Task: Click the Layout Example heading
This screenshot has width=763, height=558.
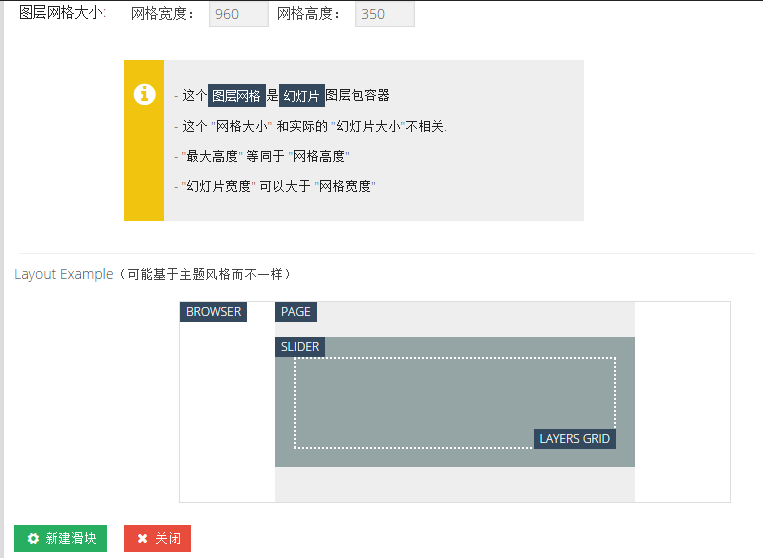Action: [x=63, y=274]
